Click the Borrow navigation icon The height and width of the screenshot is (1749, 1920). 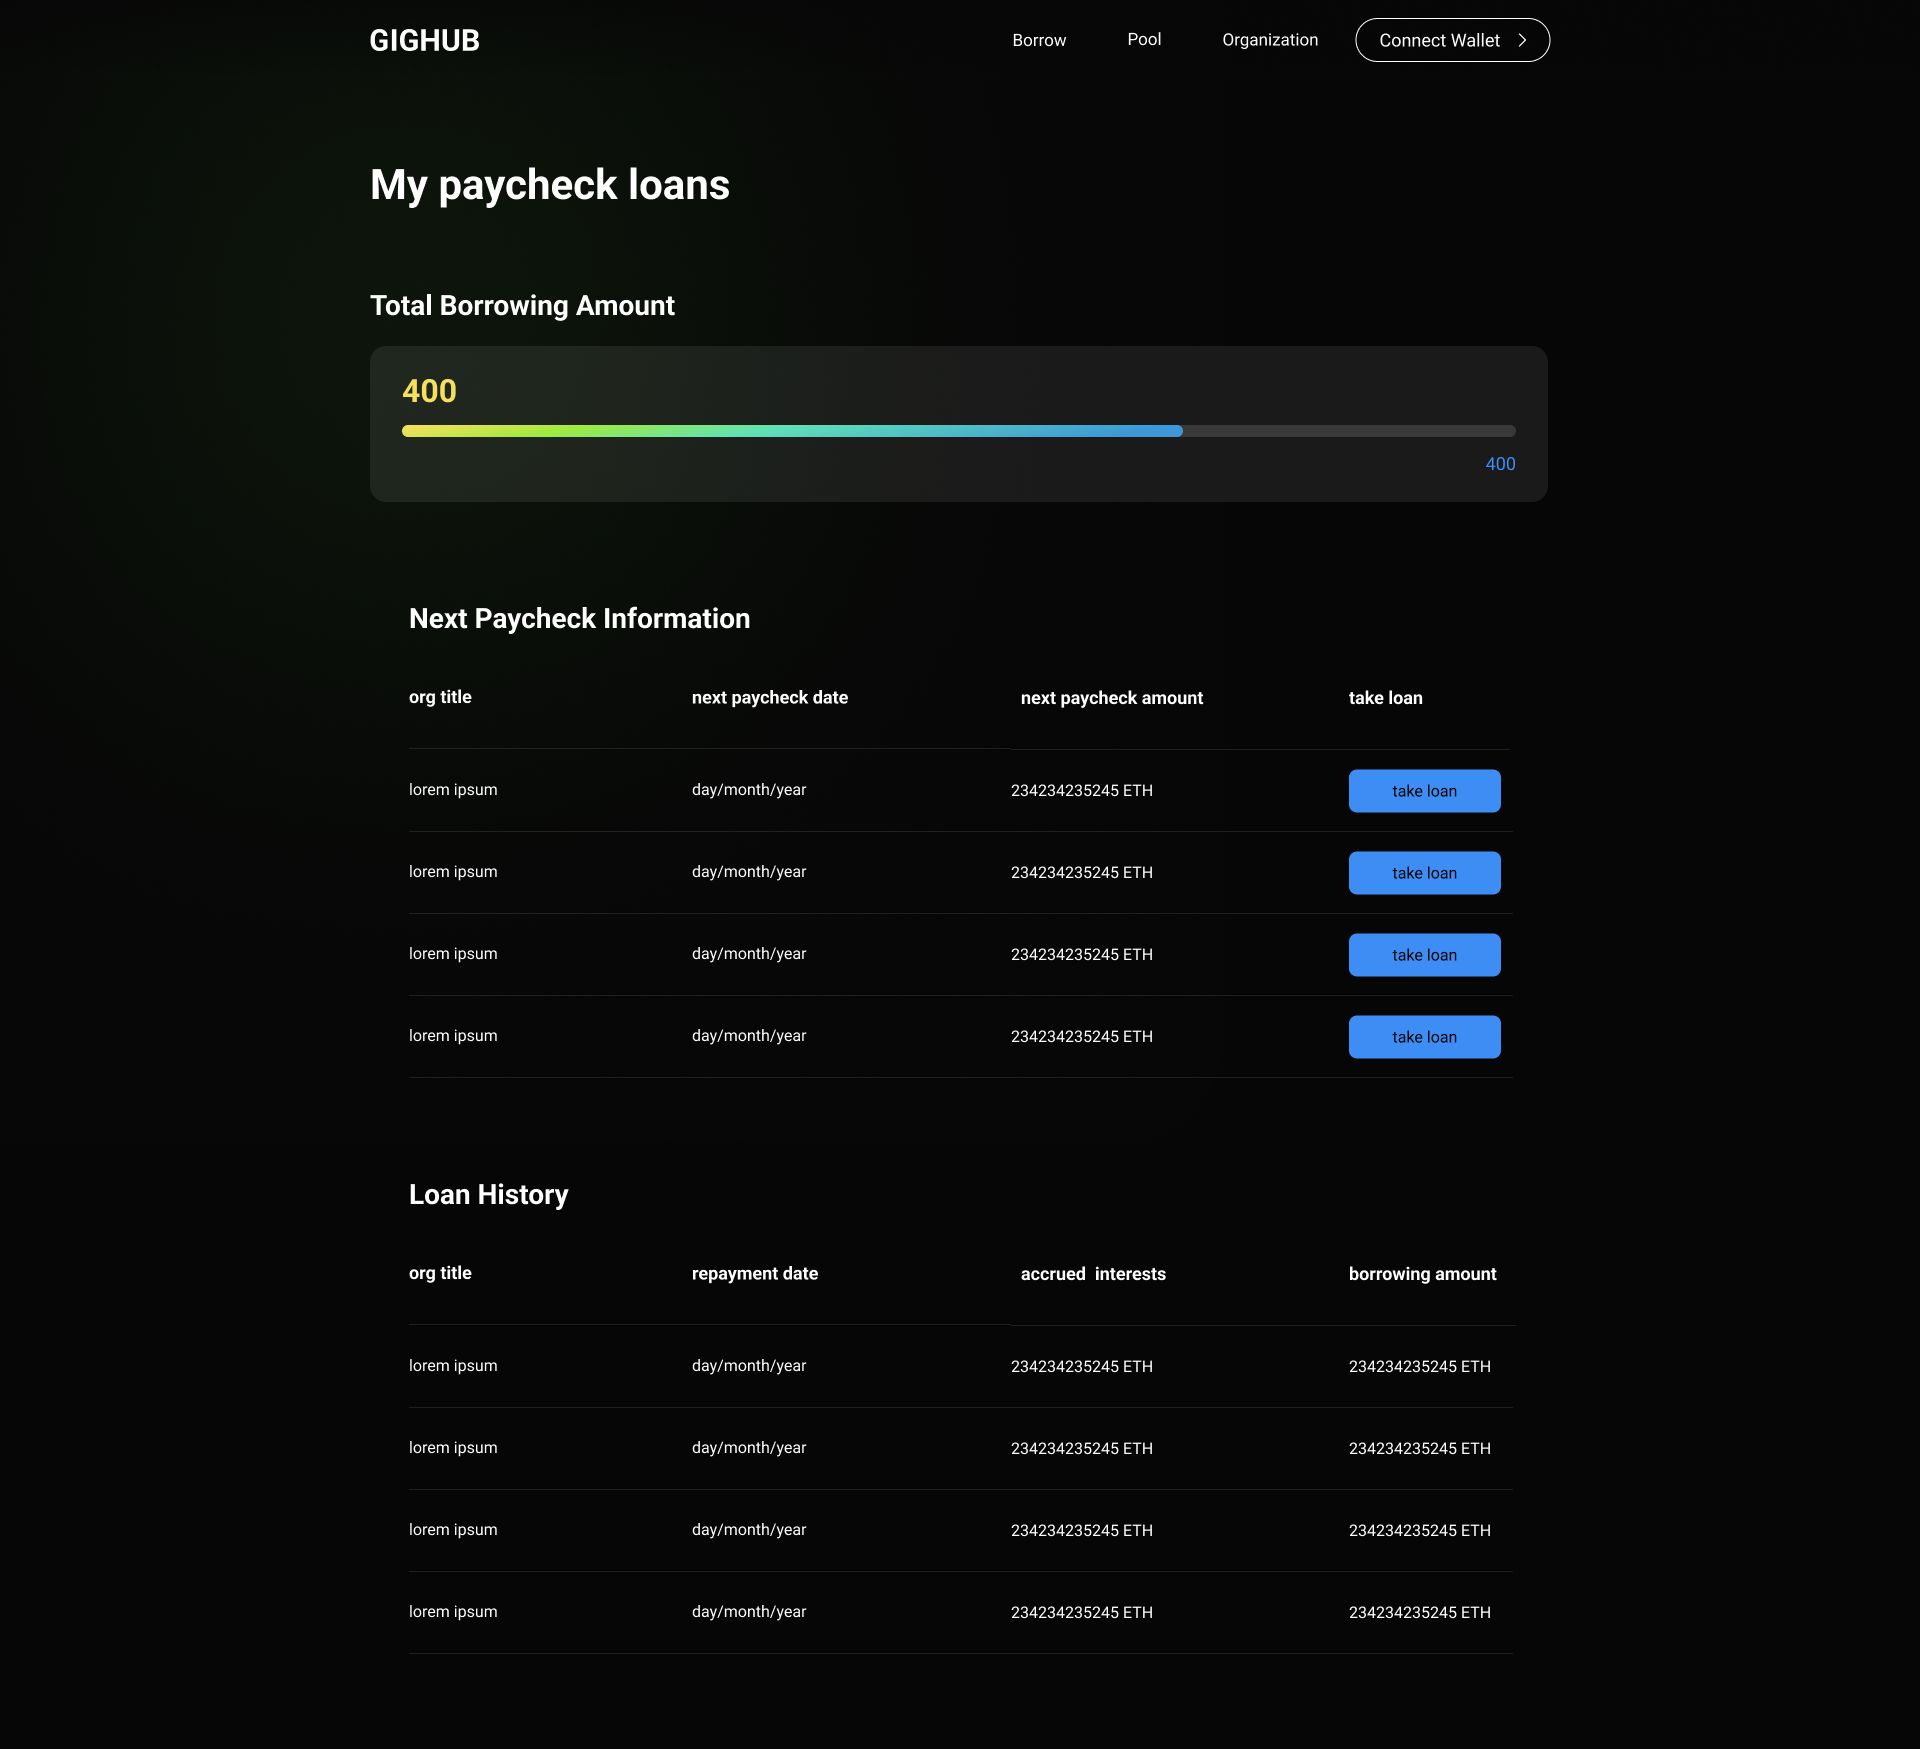pyautogui.click(x=1039, y=40)
